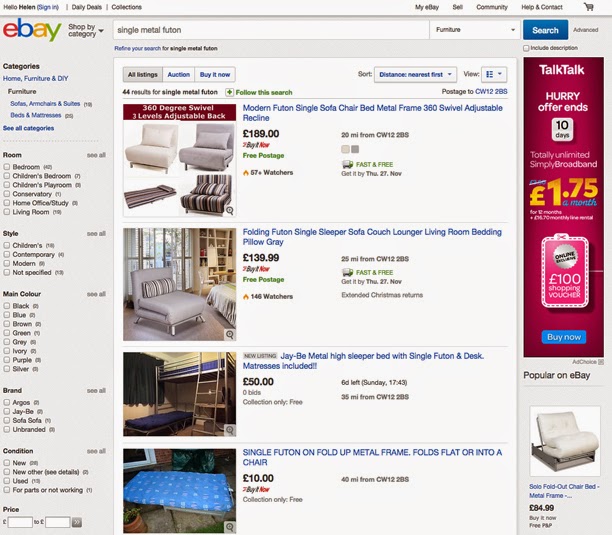
Task: Switch to the Auction tab
Action: tap(178, 74)
